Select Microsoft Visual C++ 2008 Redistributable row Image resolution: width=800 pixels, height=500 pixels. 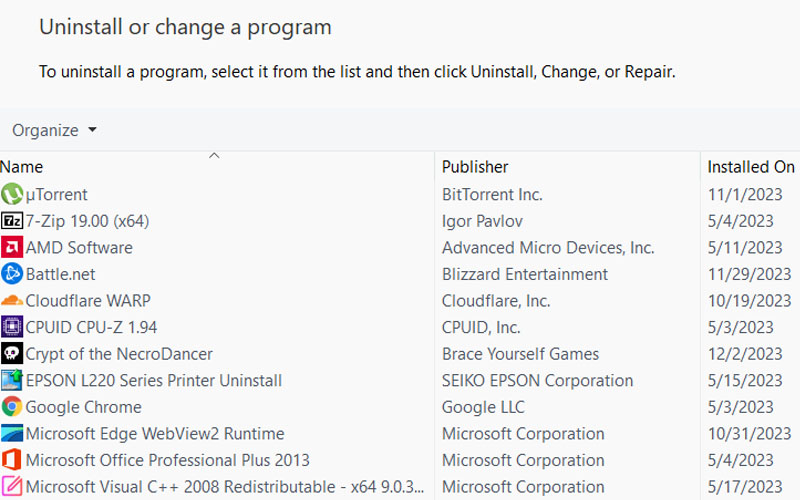225,487
